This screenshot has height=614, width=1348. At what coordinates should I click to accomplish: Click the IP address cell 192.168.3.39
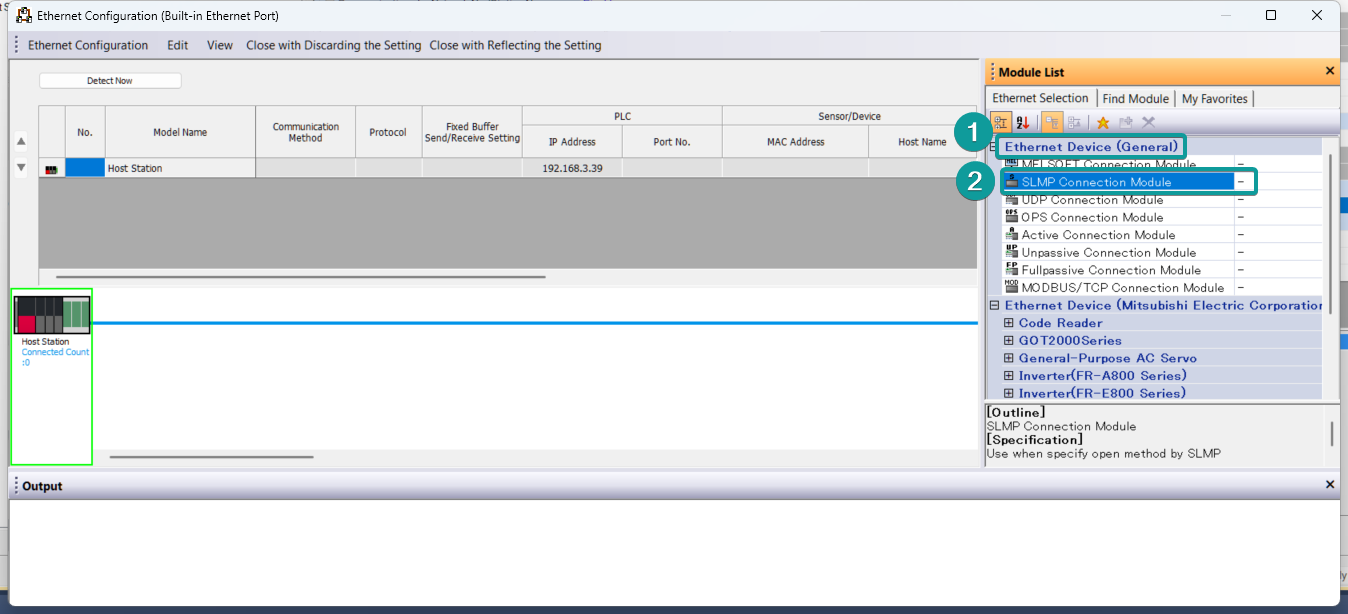click(x=572, y=169)
